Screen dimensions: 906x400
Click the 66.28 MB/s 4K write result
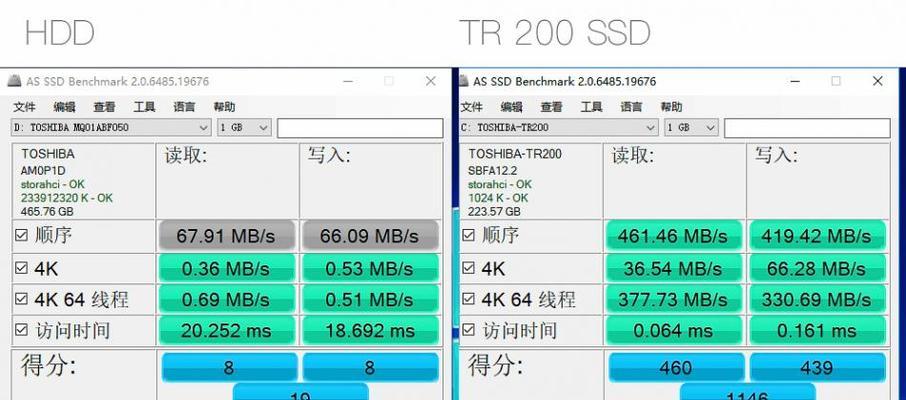point(817,268)
